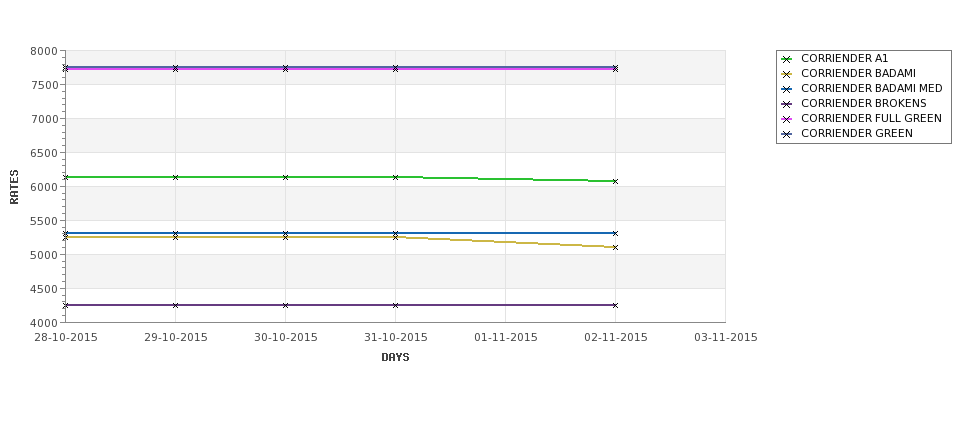
Task: Click the RATES y-axis title
Action: (x=14, y=187)
